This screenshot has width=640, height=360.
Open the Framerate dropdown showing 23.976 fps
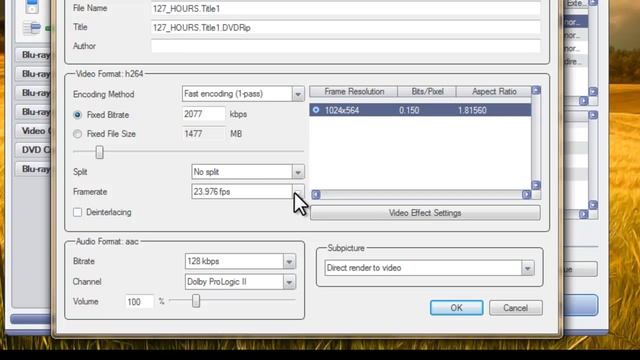coord(298,192)
